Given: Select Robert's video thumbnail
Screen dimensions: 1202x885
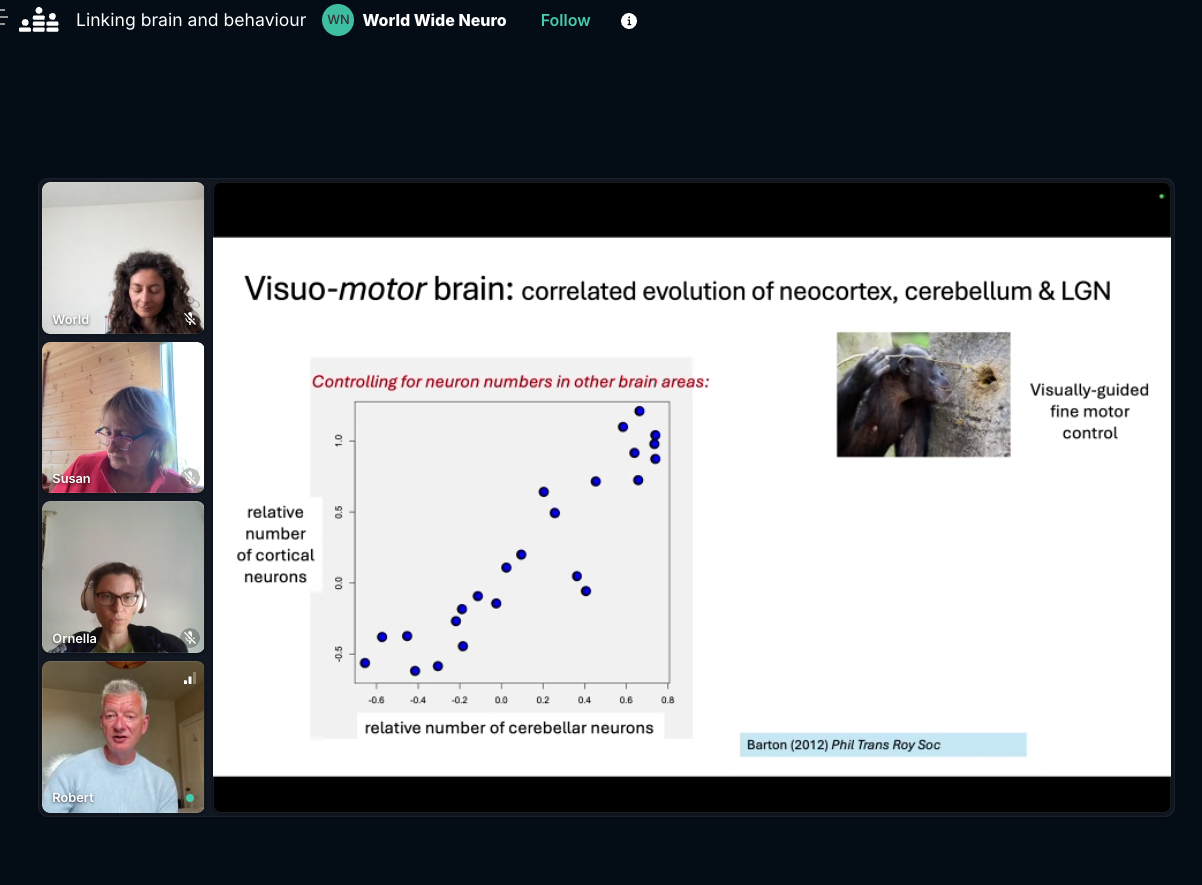Looking at the screenshot, I should [123, 737].
